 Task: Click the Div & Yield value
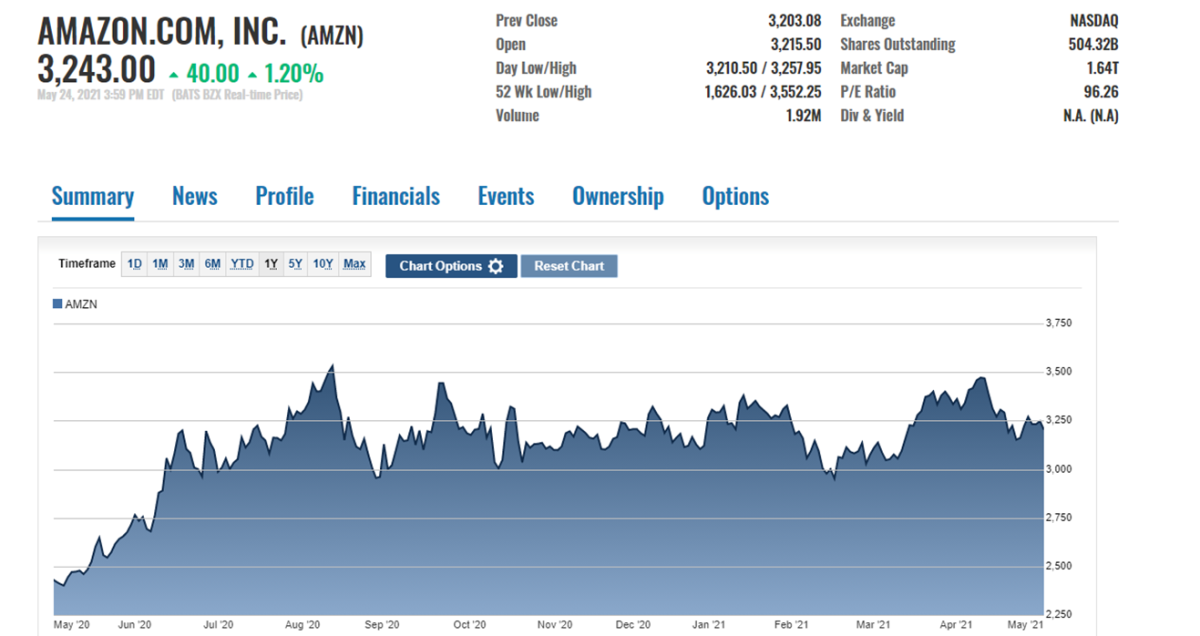coord(1091,116)
